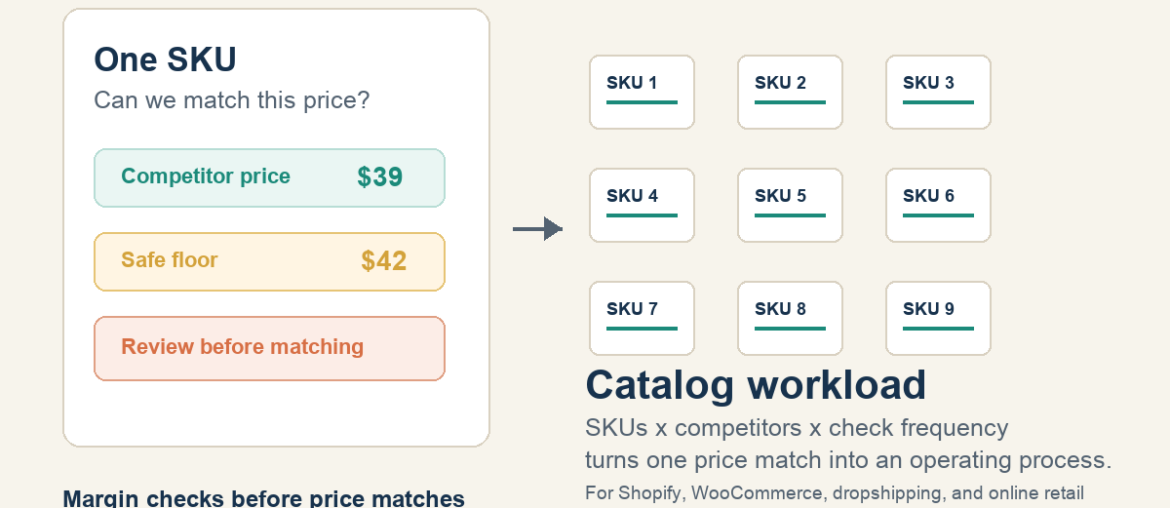Choose the SKU 9 tile
1170x508 pixels.
938,319
